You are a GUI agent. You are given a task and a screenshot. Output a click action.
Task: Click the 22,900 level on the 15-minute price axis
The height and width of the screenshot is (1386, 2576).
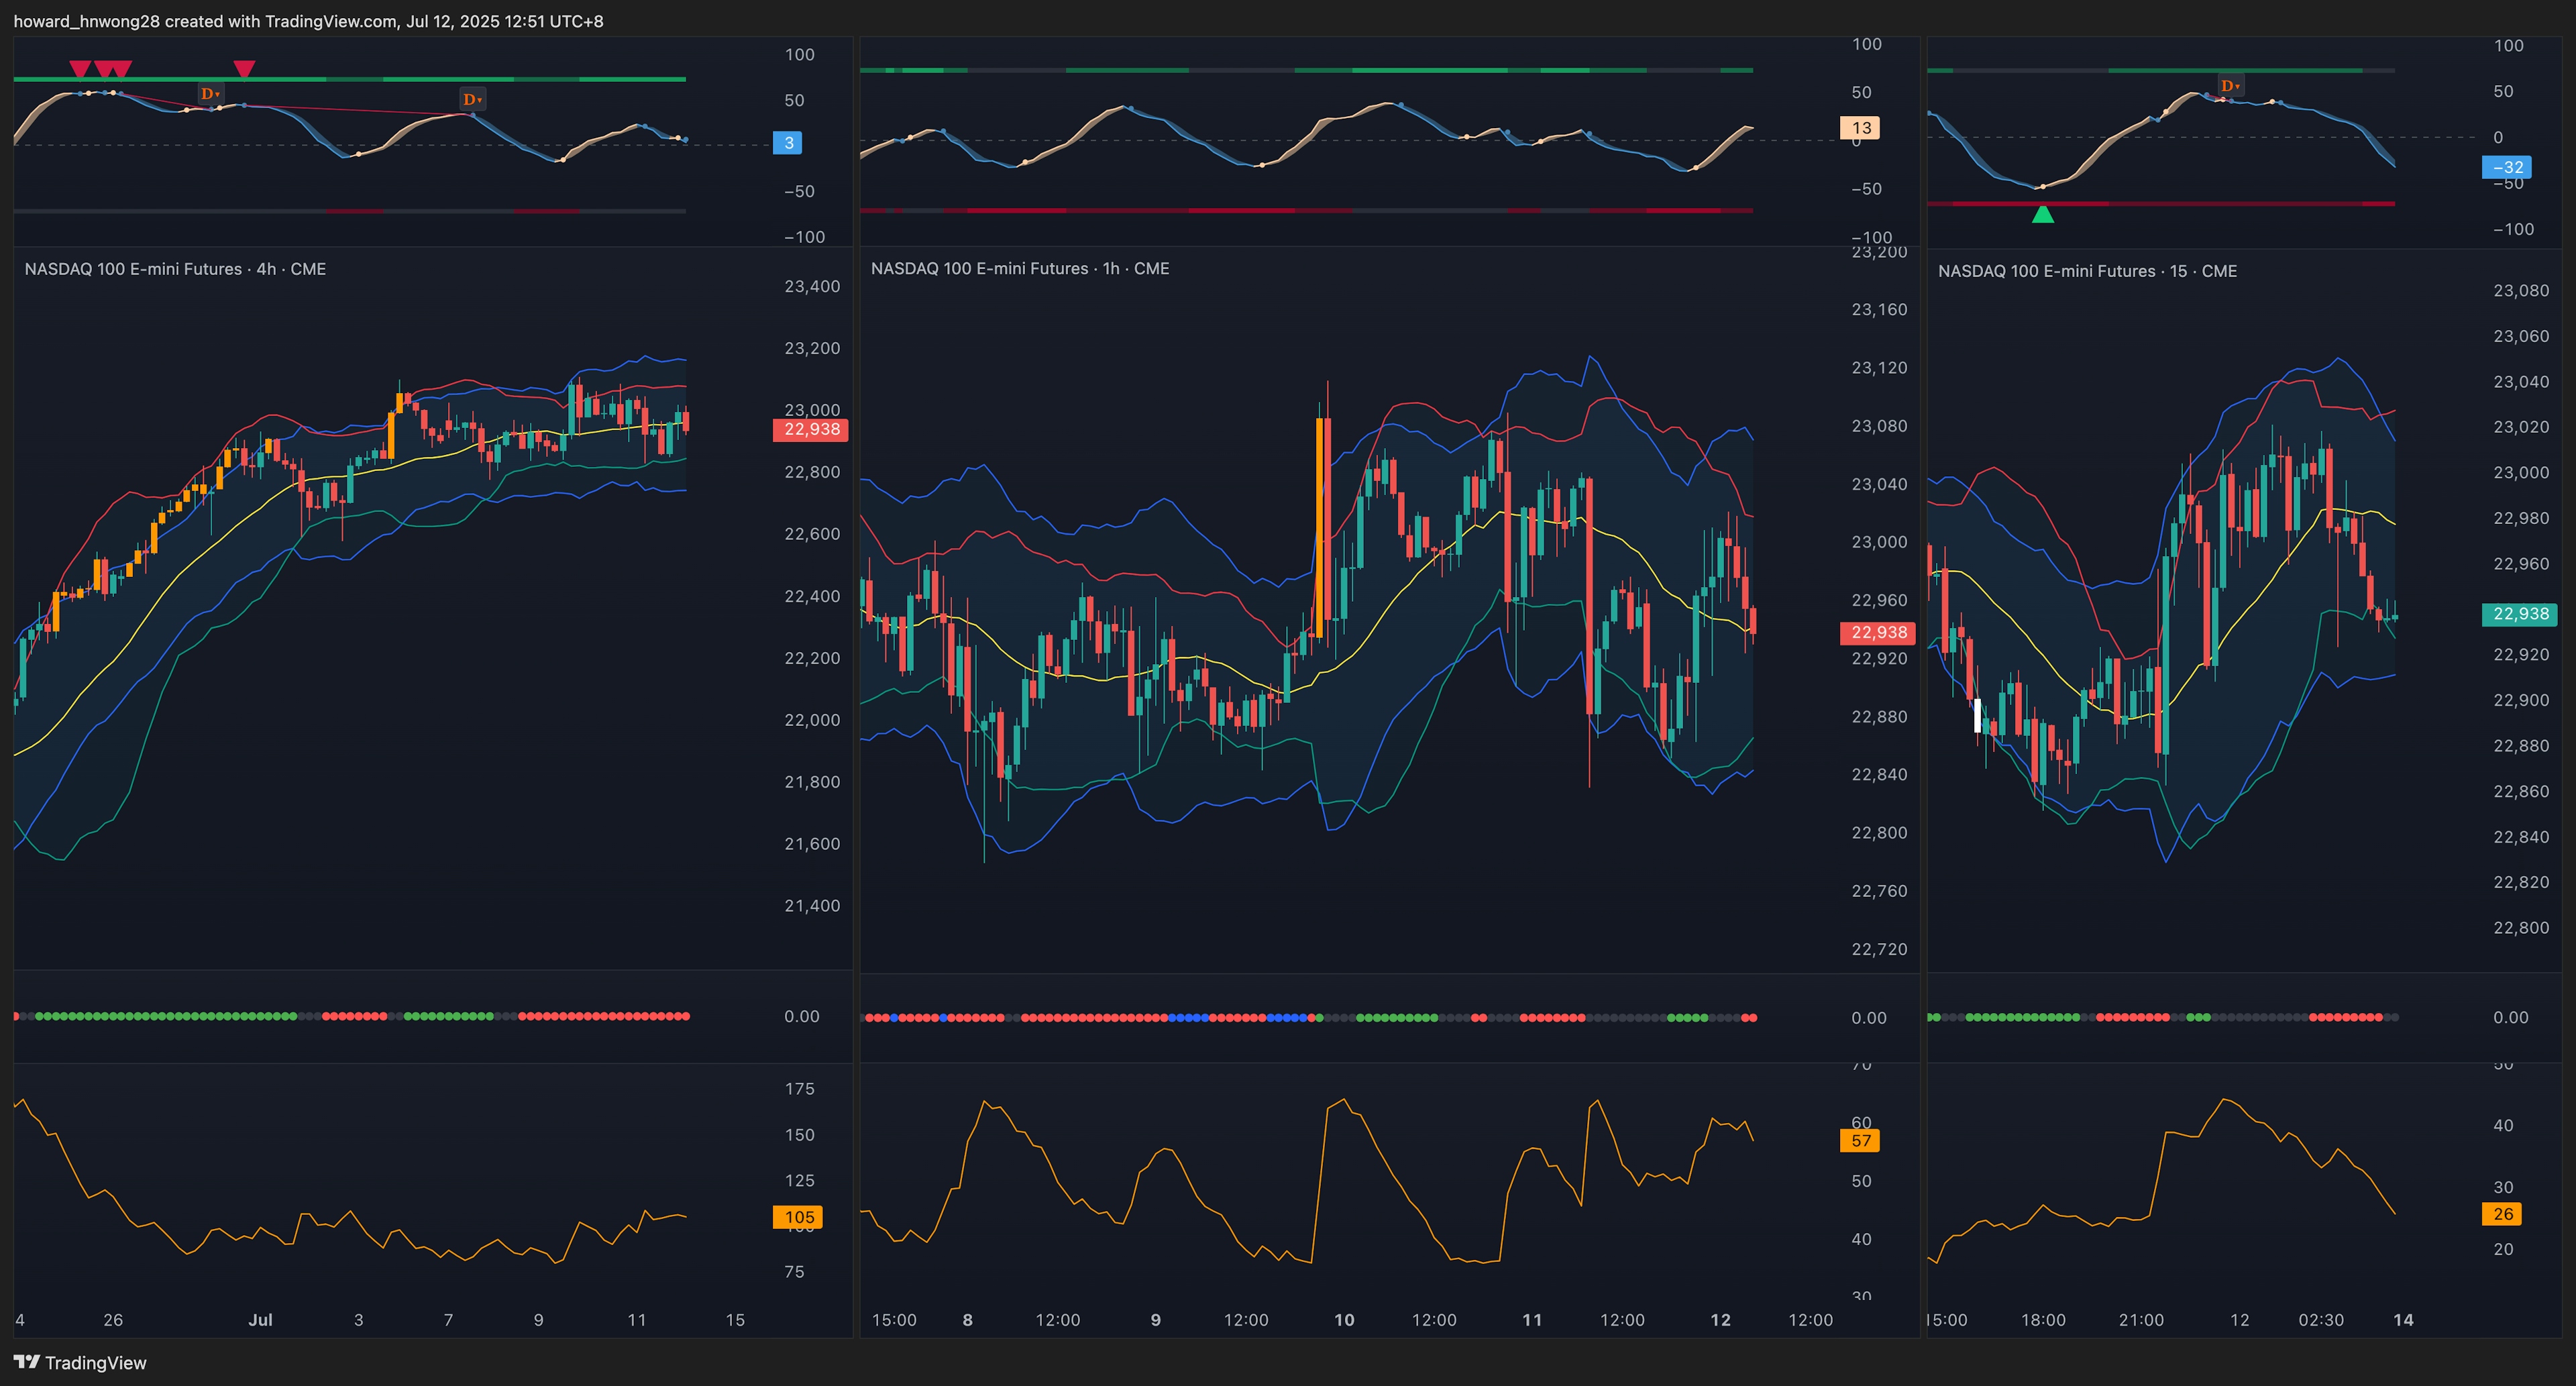(2521, 700)
